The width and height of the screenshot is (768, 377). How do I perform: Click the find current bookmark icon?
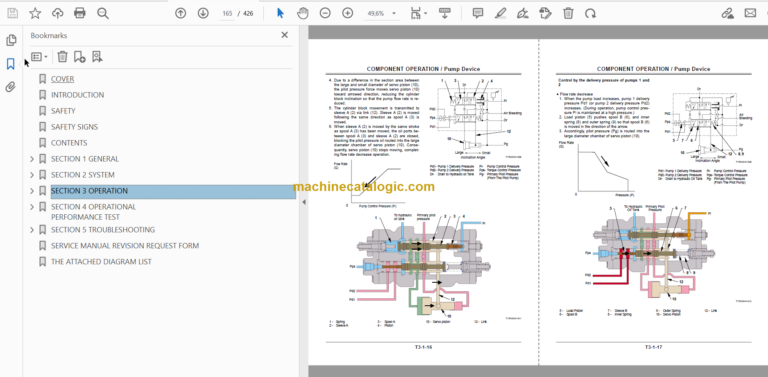[97, 57]
